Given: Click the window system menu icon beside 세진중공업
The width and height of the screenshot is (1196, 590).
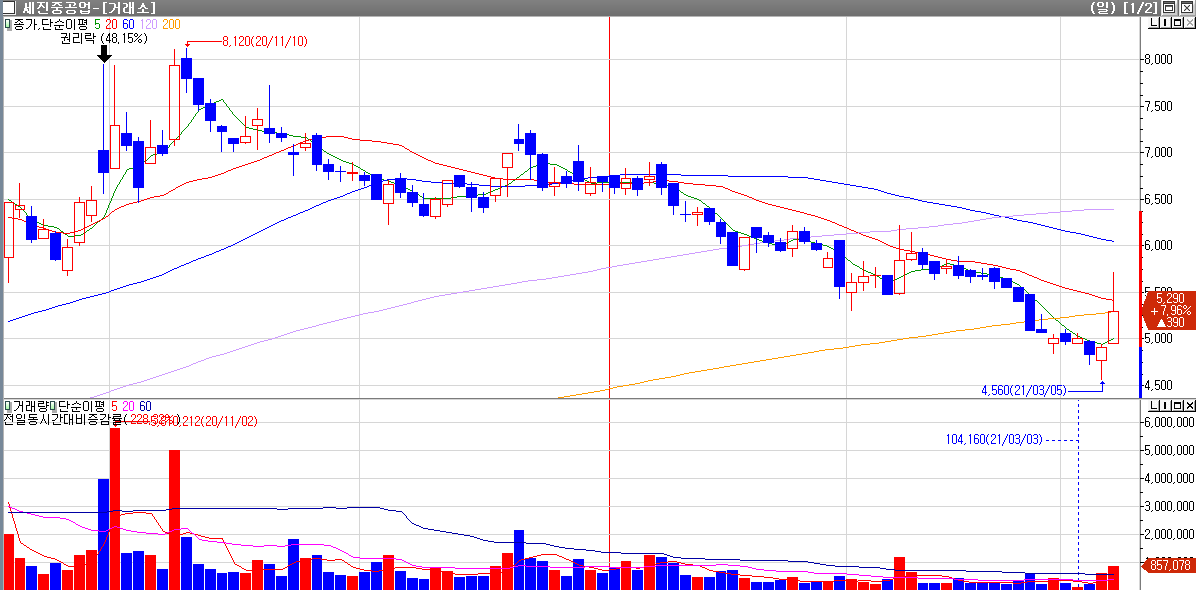Looking at the screenshot, I should [9, 8].
